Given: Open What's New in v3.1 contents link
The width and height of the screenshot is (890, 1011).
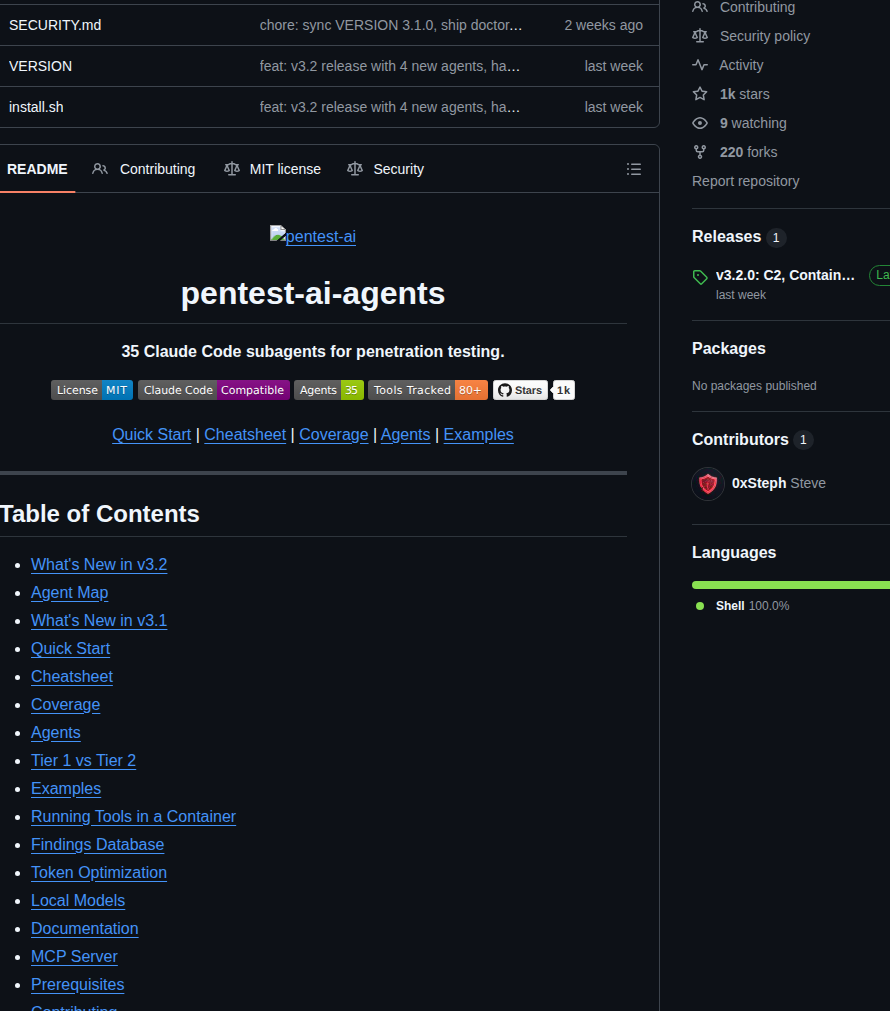Looking at the screenshot, I should tap(99, 620).
